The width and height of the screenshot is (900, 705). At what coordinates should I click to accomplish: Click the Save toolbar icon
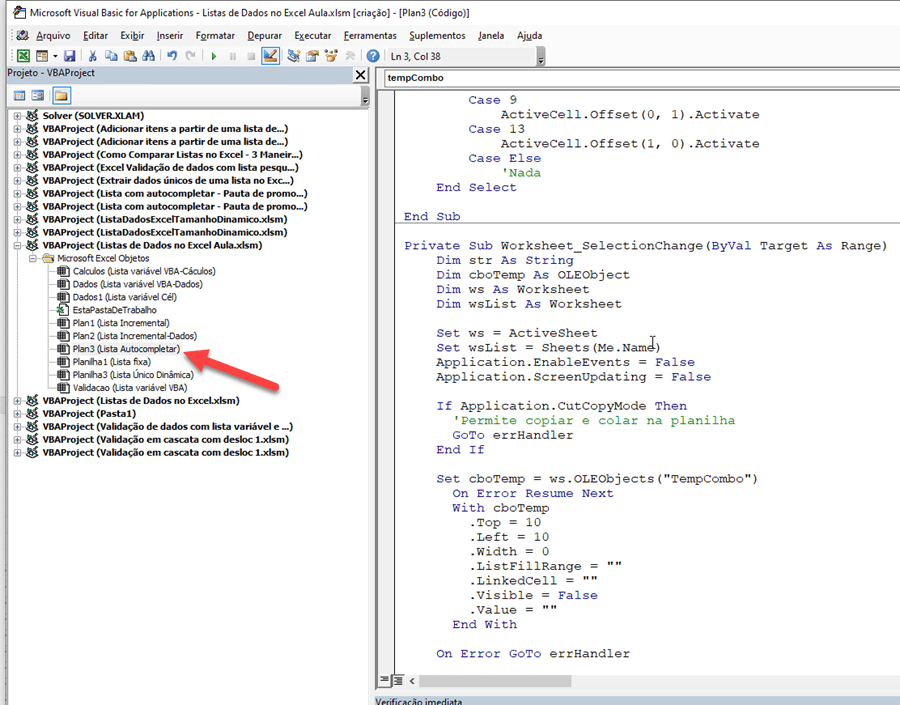(70, 56)
